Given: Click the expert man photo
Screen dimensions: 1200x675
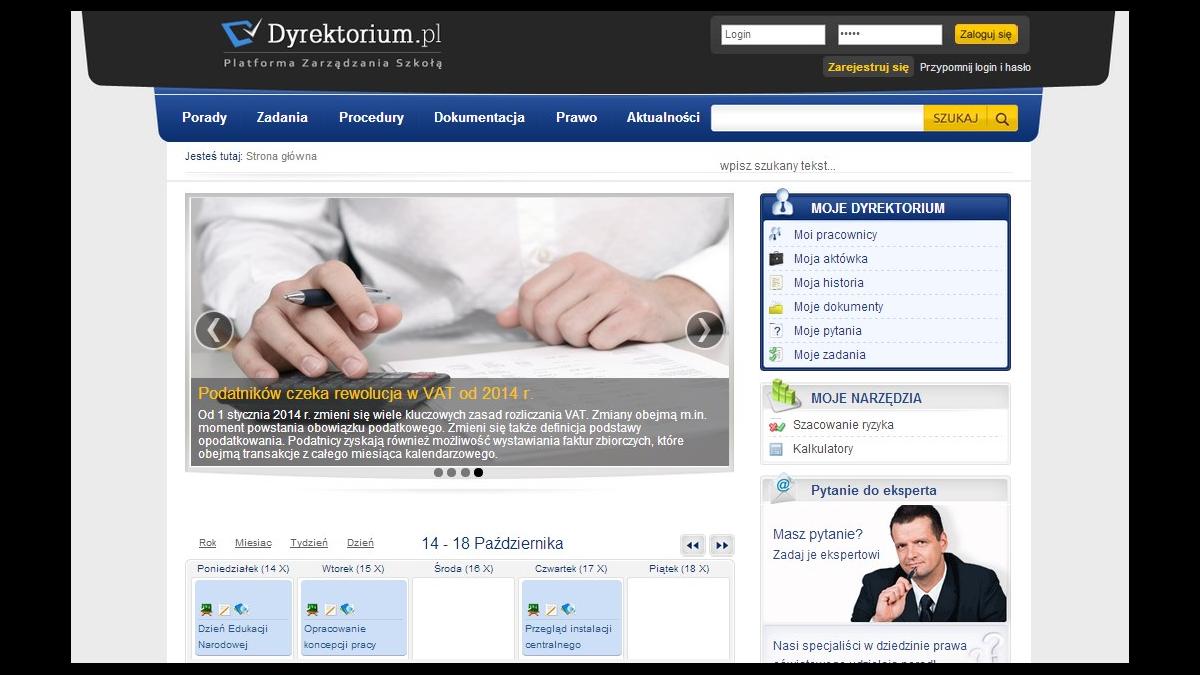Looking at the screenshot, I should pos(928,564).
